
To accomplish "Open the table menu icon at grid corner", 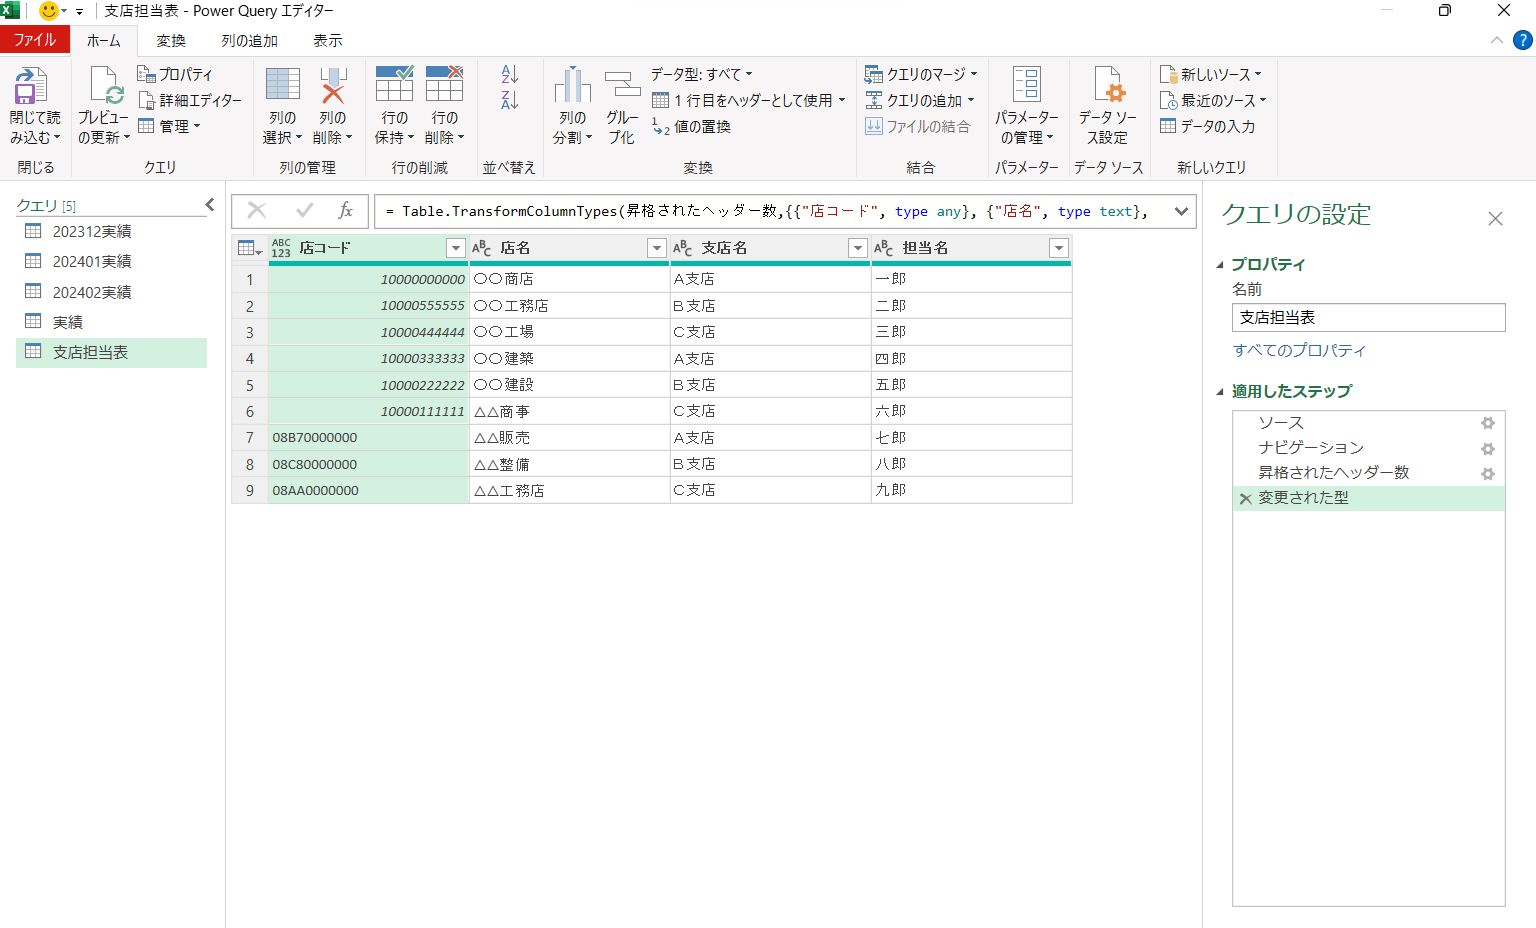I will click(x=250, y=248).
